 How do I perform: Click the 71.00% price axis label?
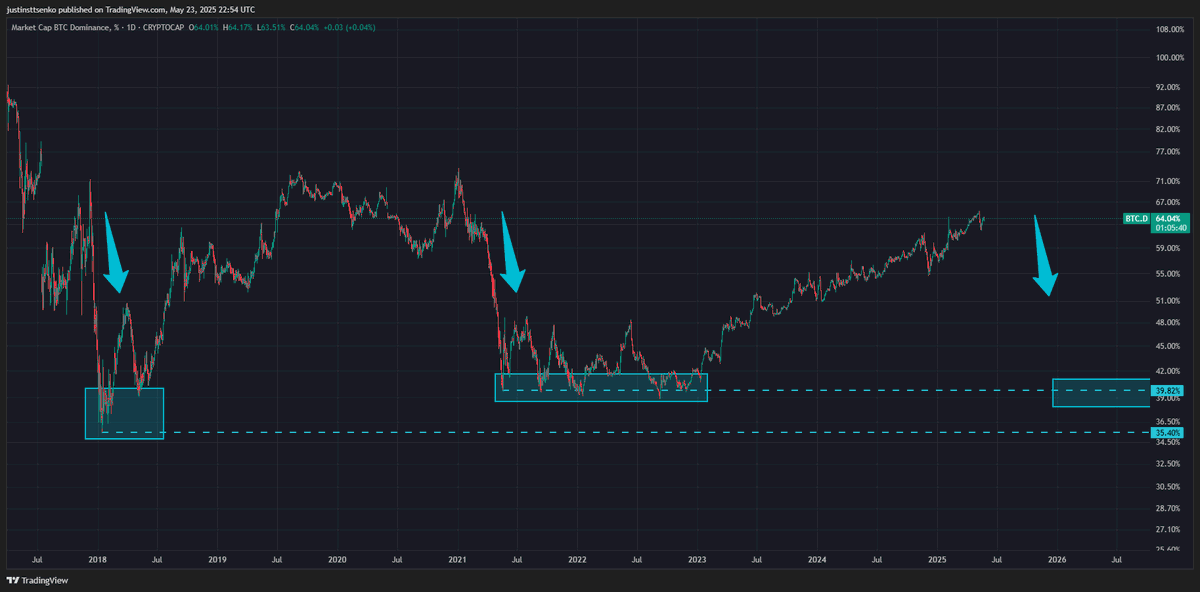tap(1168, 181)
